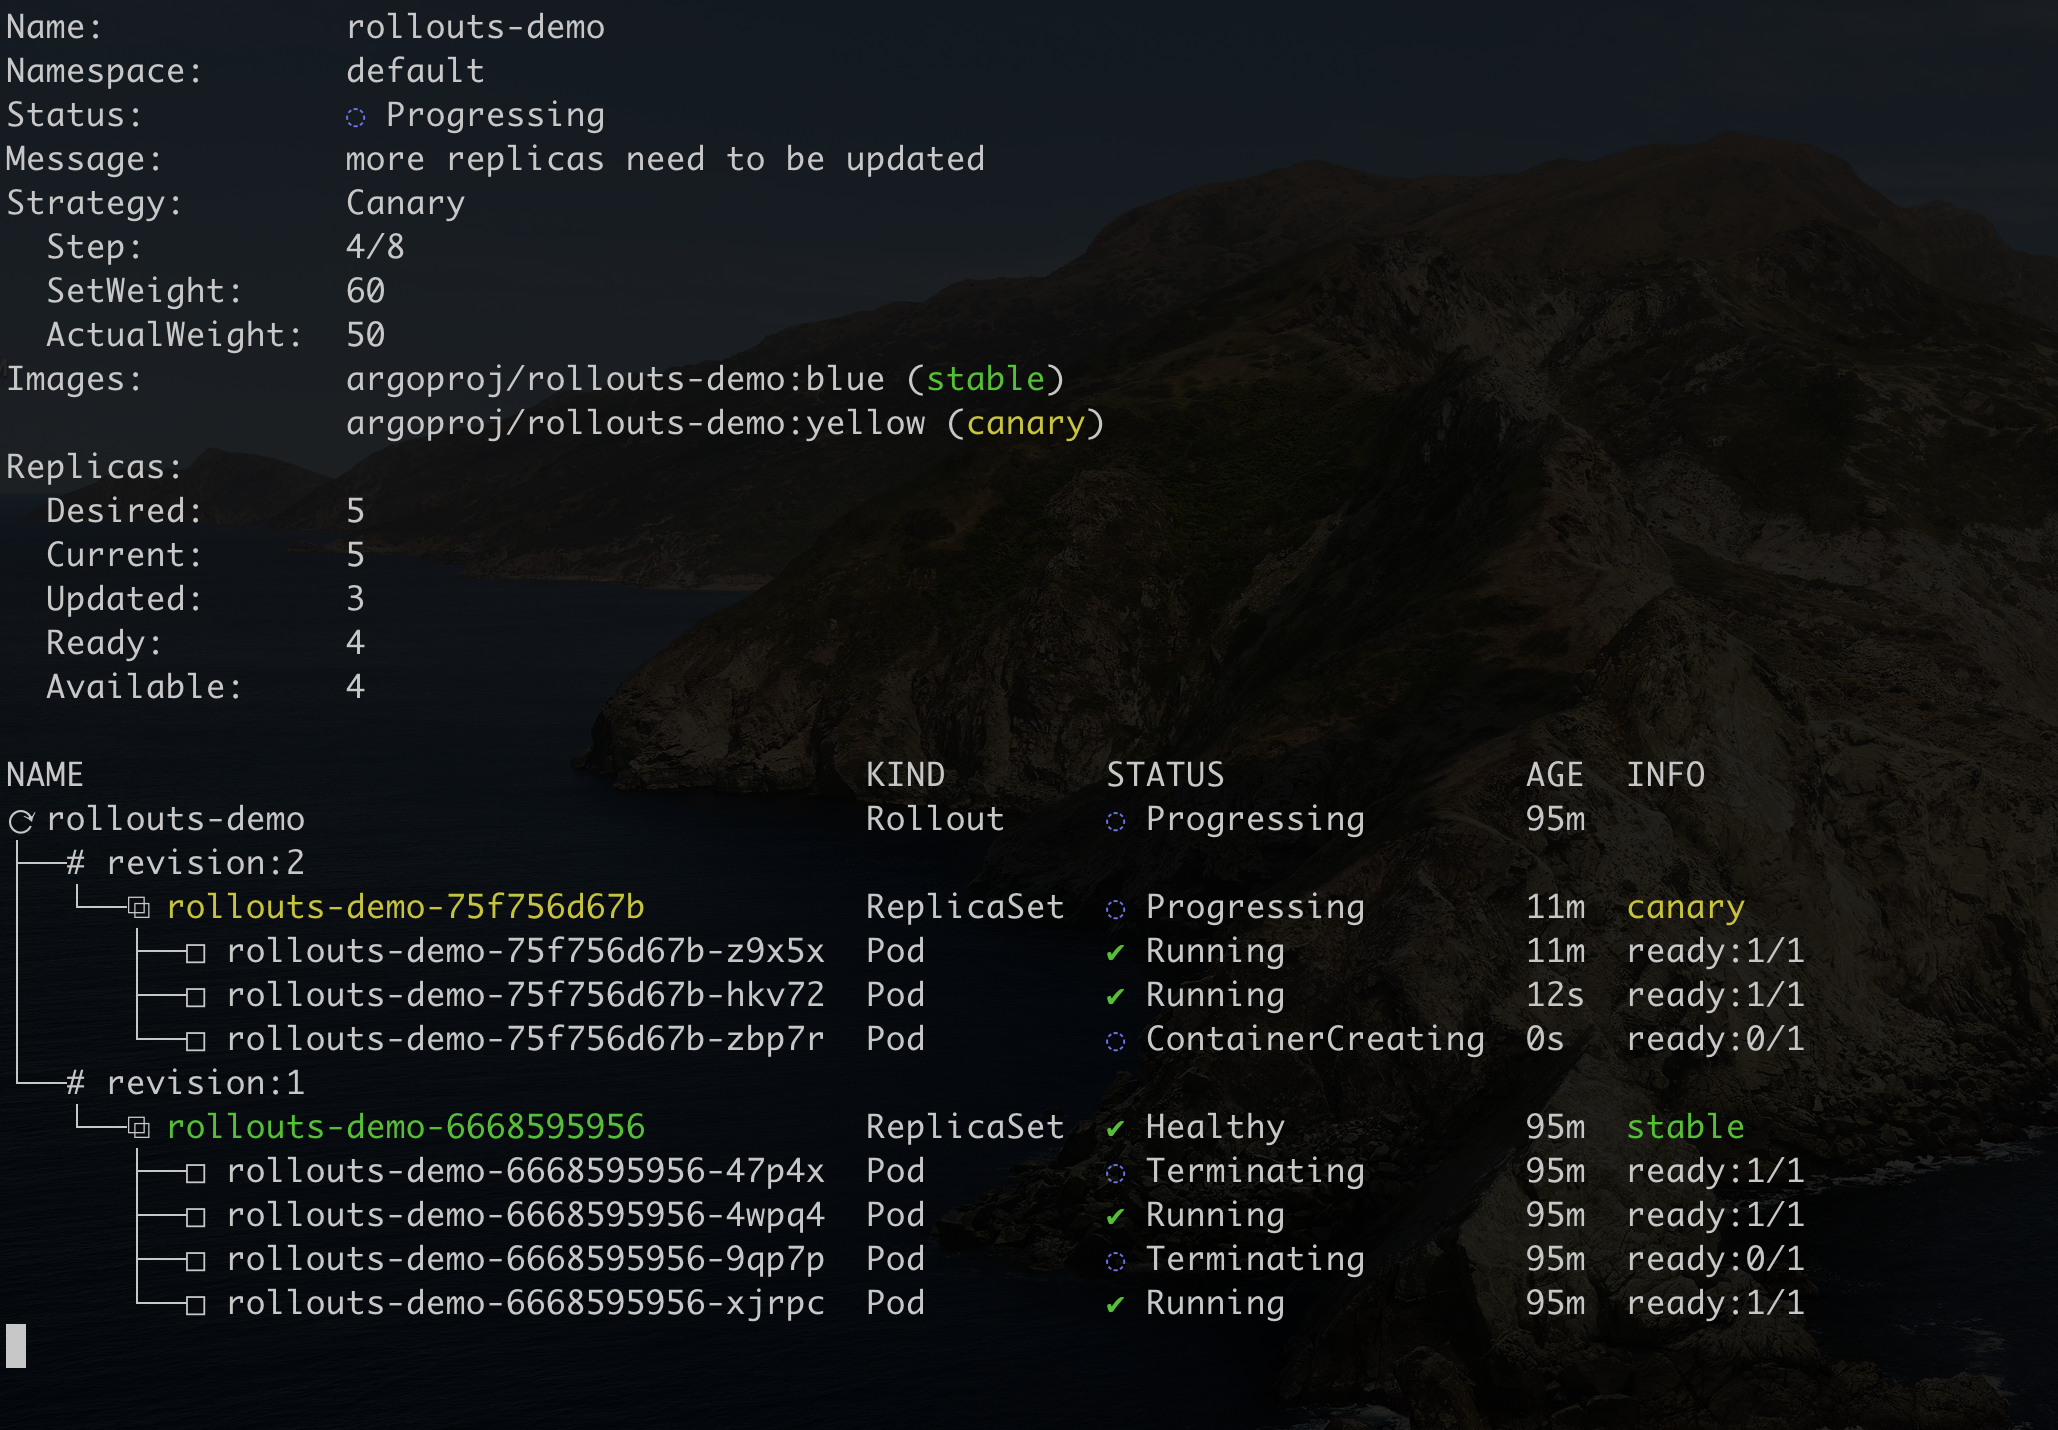Click the pod square icon for 4wpq4

[x=196, y=1217]
